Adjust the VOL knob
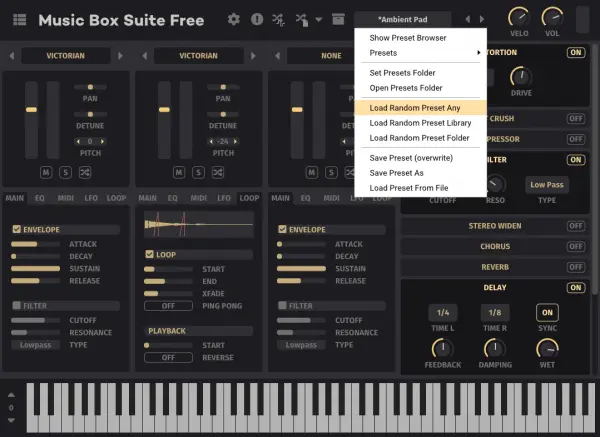Image resolution: width=600 pixels, height=437 pixels. pyautogui.click(x=552, y=18)
